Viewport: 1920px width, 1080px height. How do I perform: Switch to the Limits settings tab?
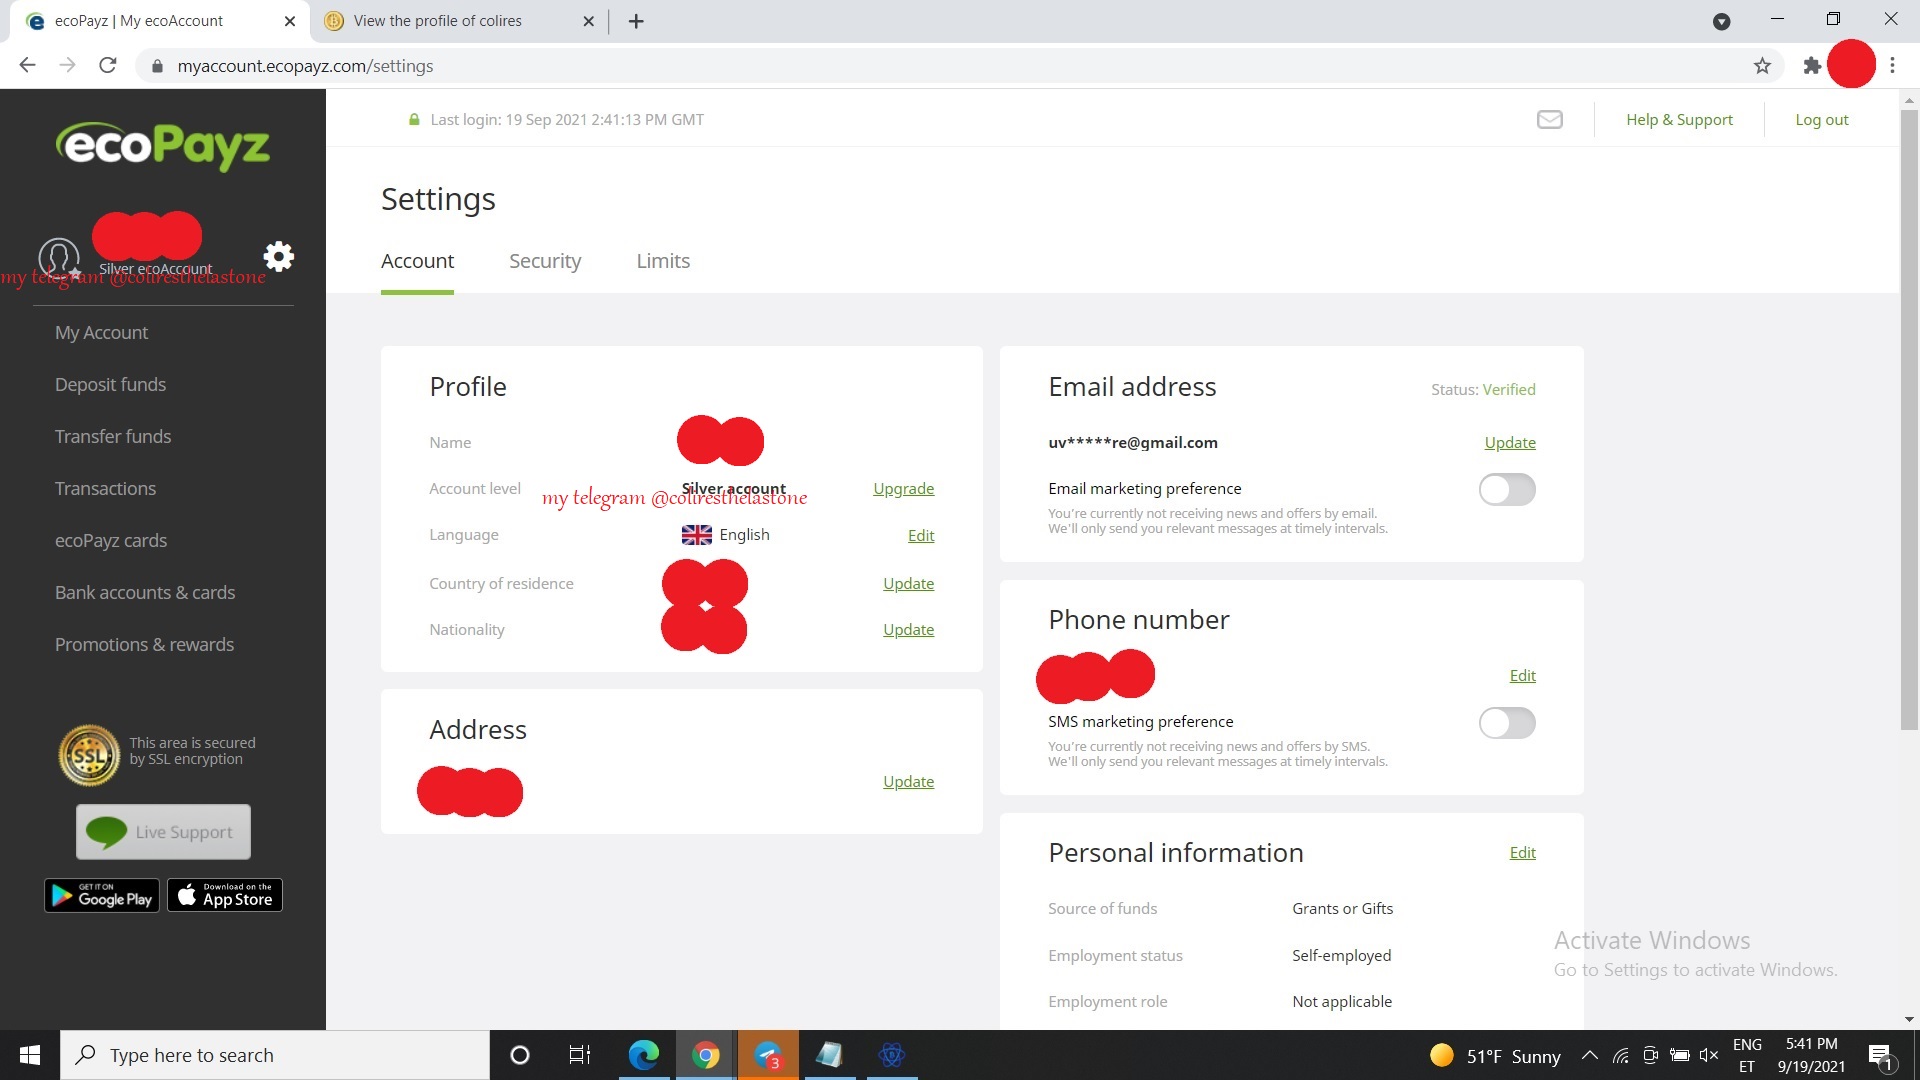(x=663, y=261)
